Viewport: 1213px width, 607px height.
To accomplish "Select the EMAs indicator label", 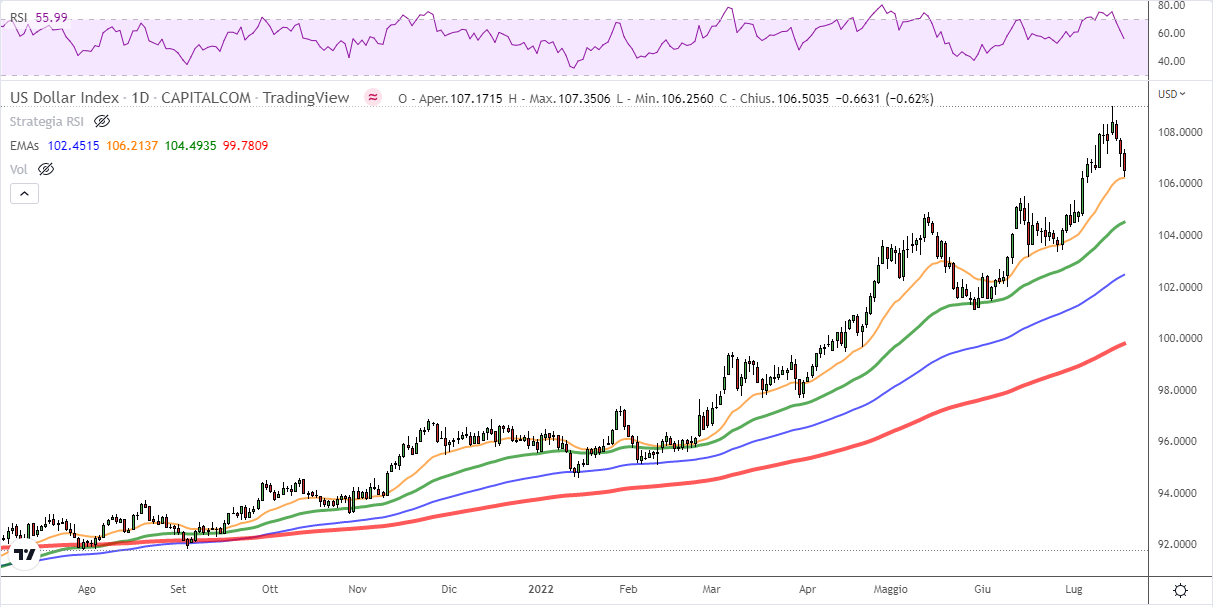I will (26, 146).
